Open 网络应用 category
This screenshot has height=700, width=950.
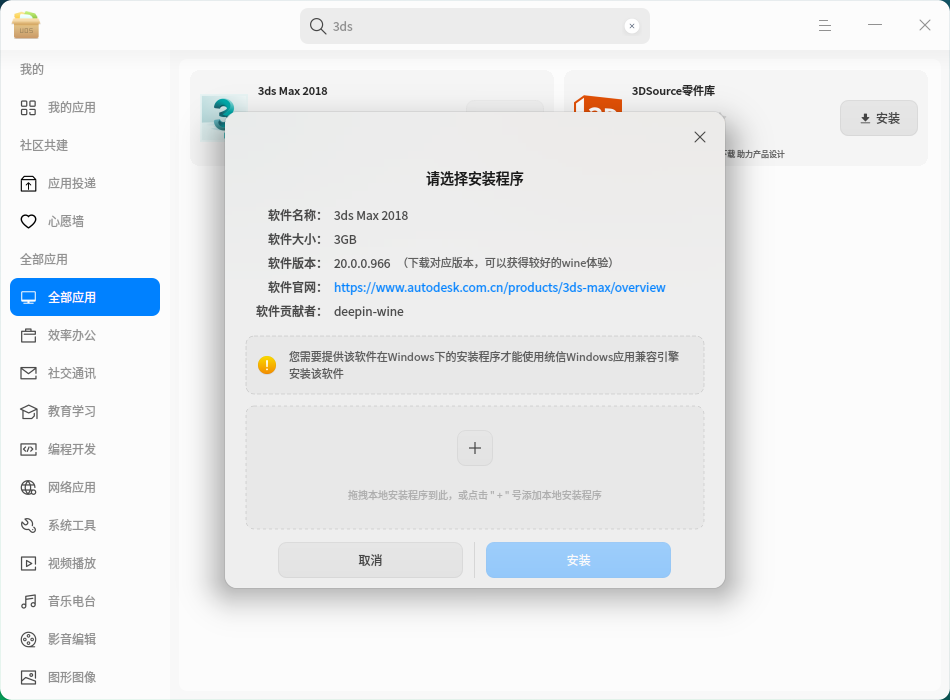tap(85, 487)
